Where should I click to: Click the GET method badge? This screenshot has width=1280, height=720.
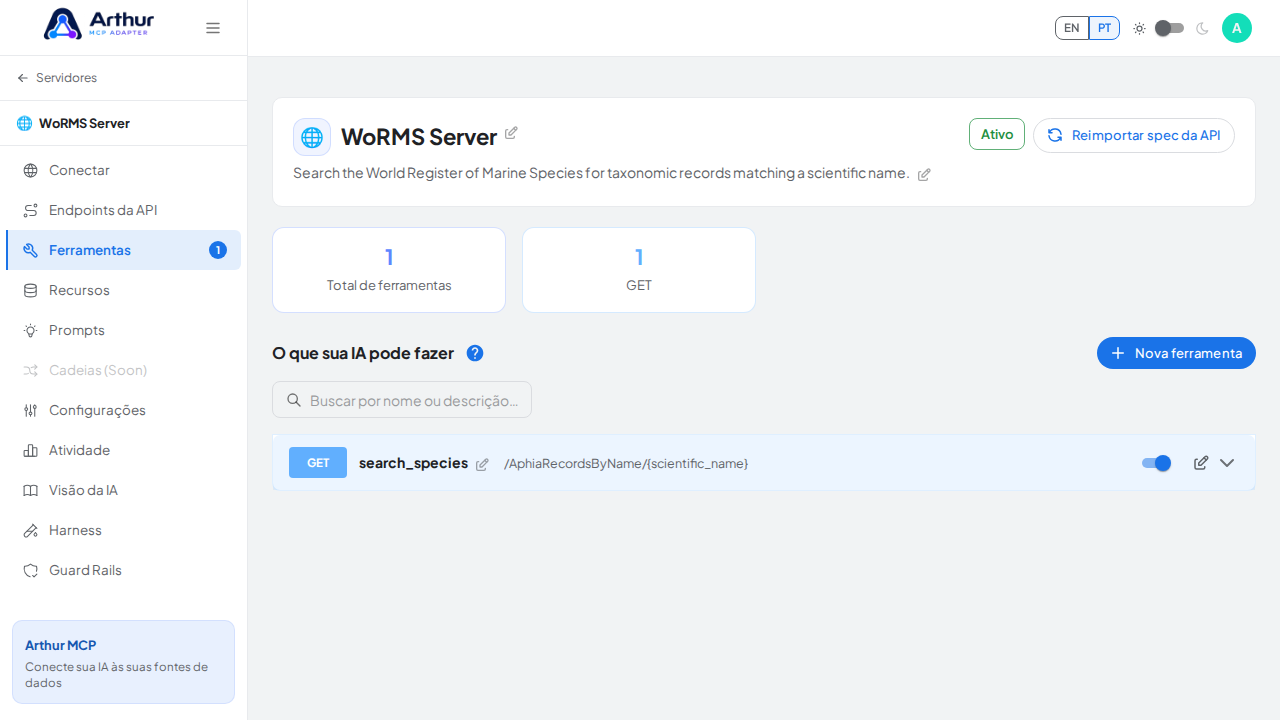(x=318, y=463)
